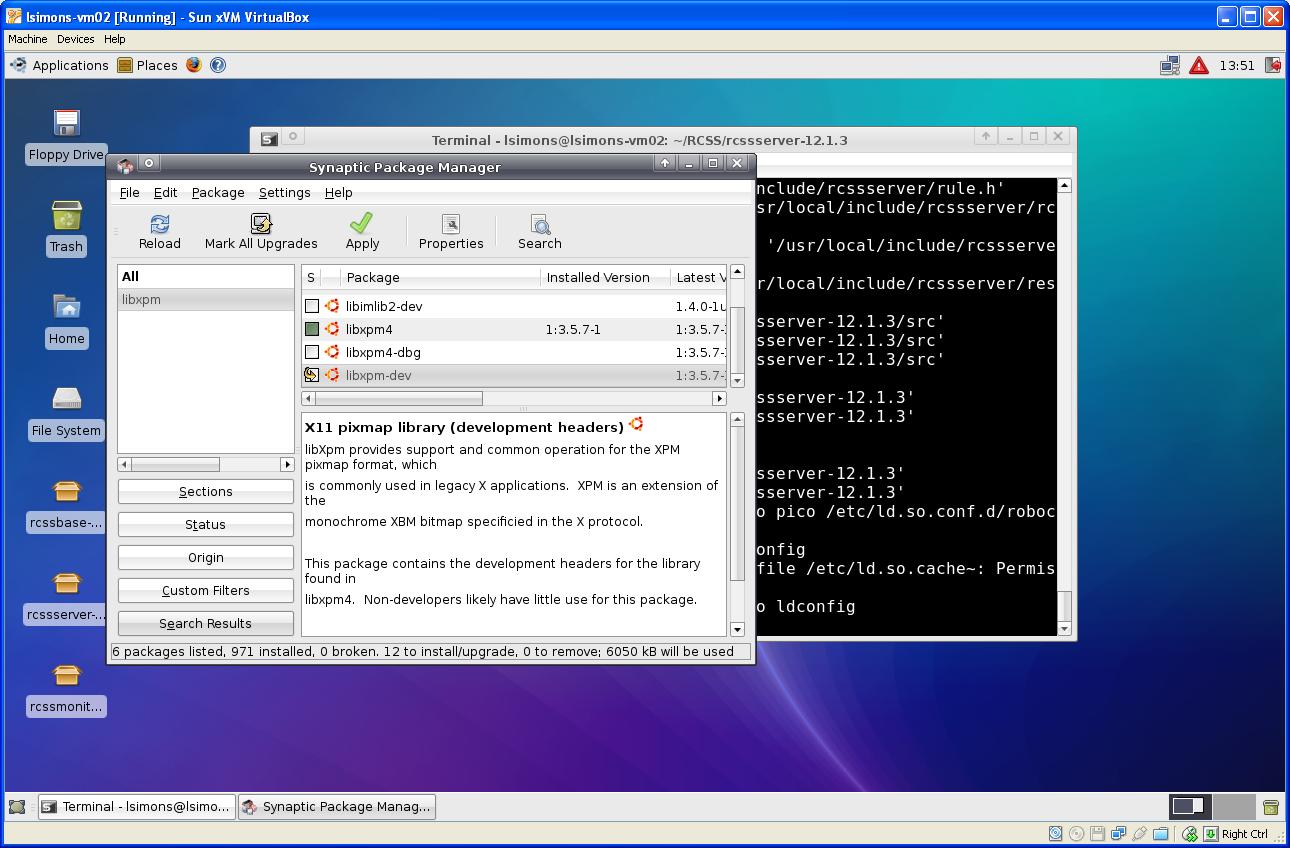Screen dimensions: 1290x848
Task: Click the Ubuntu logo beside libimlib2-dev
Action: pos(332,306)
